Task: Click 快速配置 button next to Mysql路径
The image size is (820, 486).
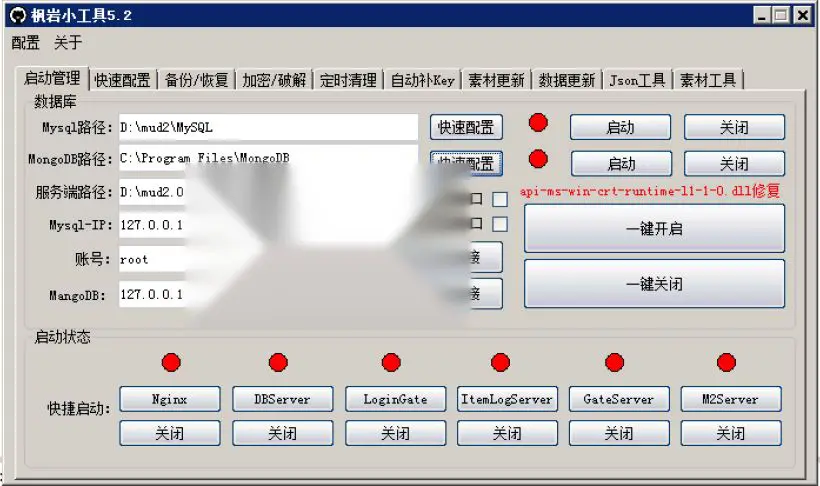Action: [x=466, y=127]
